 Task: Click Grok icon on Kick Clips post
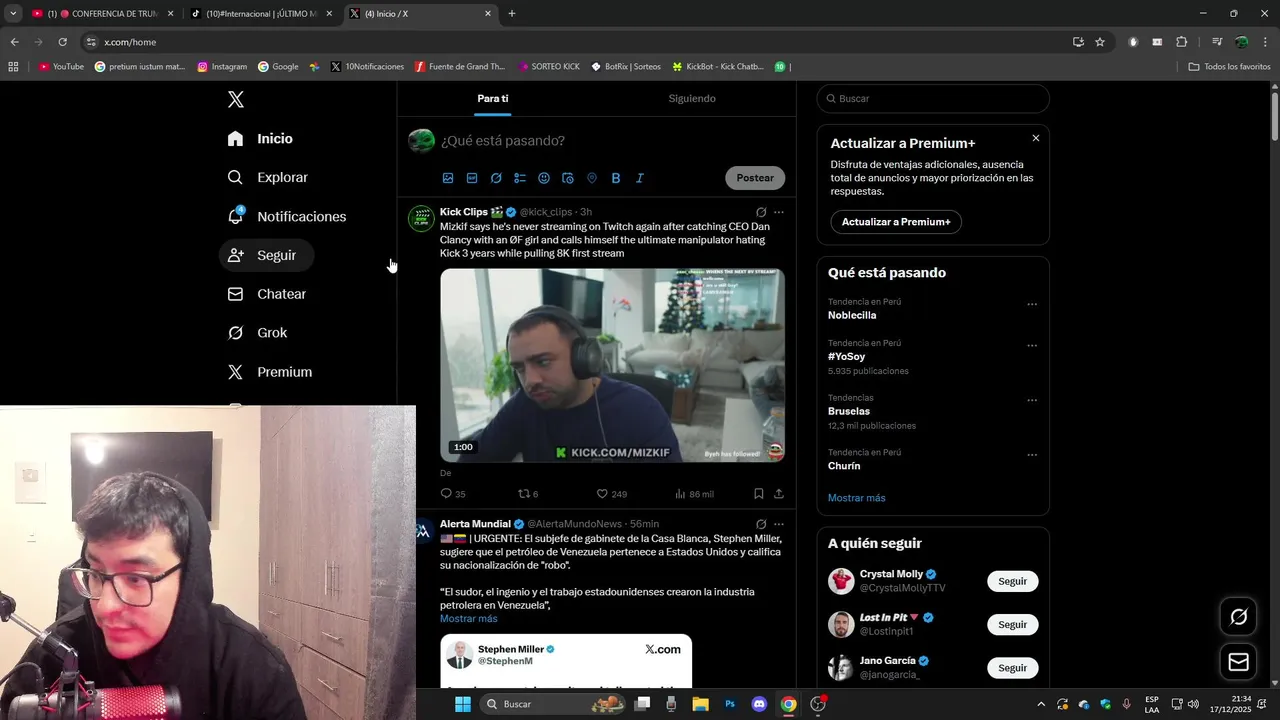tap(761, 212)
